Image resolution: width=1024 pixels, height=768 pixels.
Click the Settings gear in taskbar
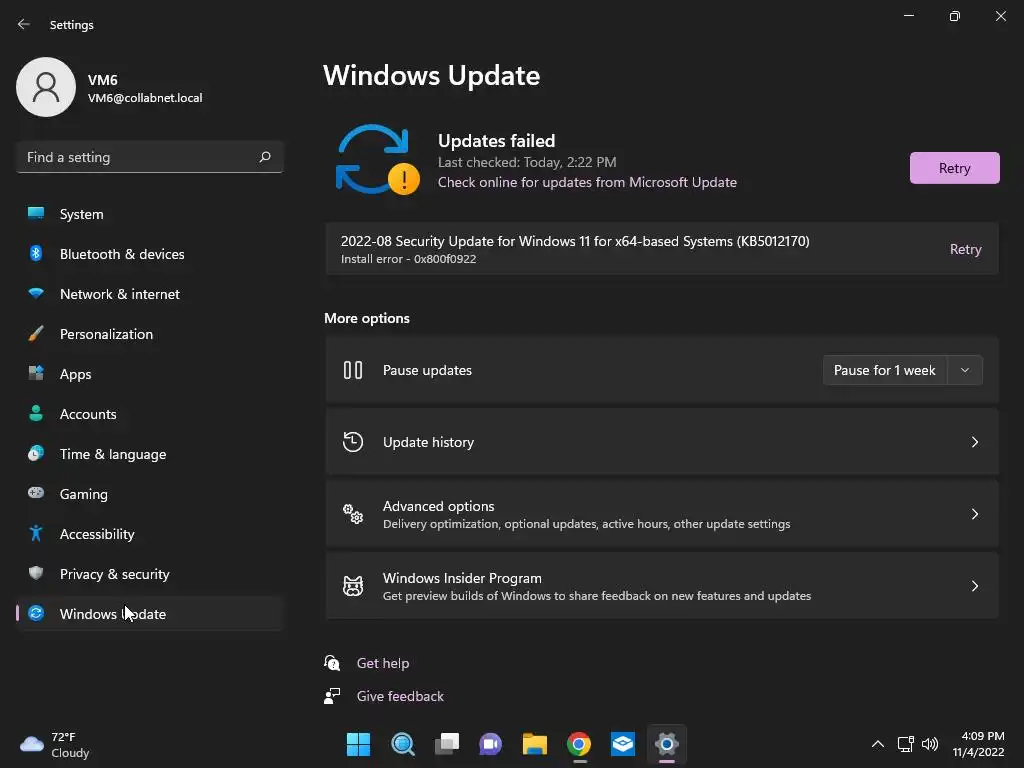(x=667, y=744)
